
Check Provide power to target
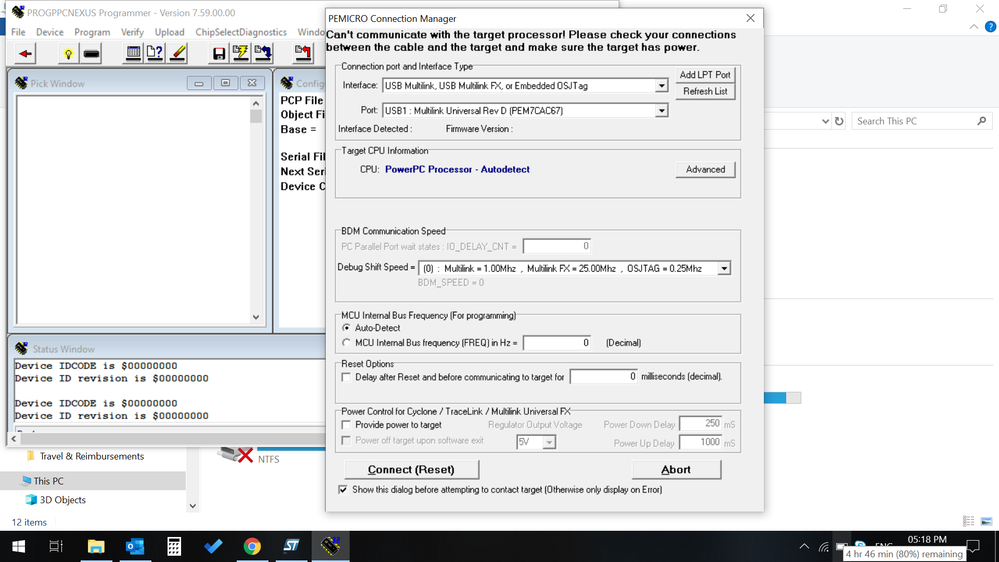point(346,424)
